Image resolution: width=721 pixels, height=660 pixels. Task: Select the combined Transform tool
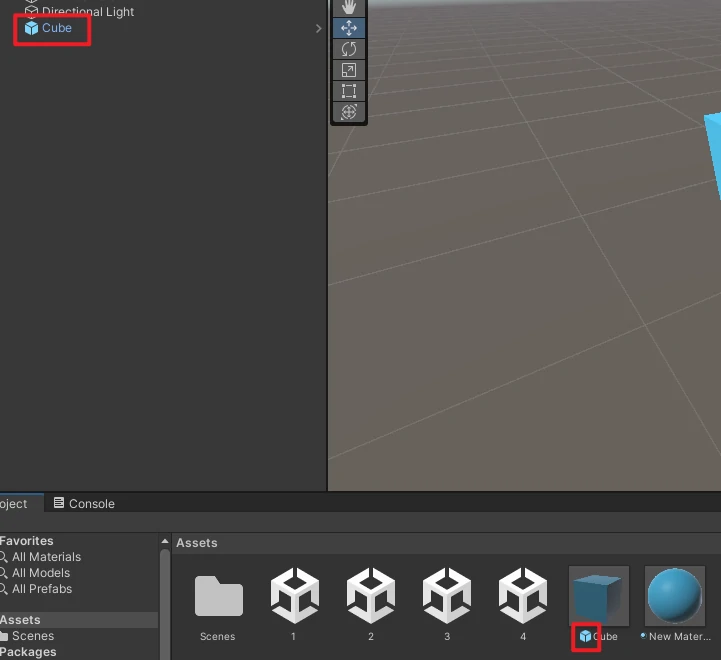[x=349, y=112]
